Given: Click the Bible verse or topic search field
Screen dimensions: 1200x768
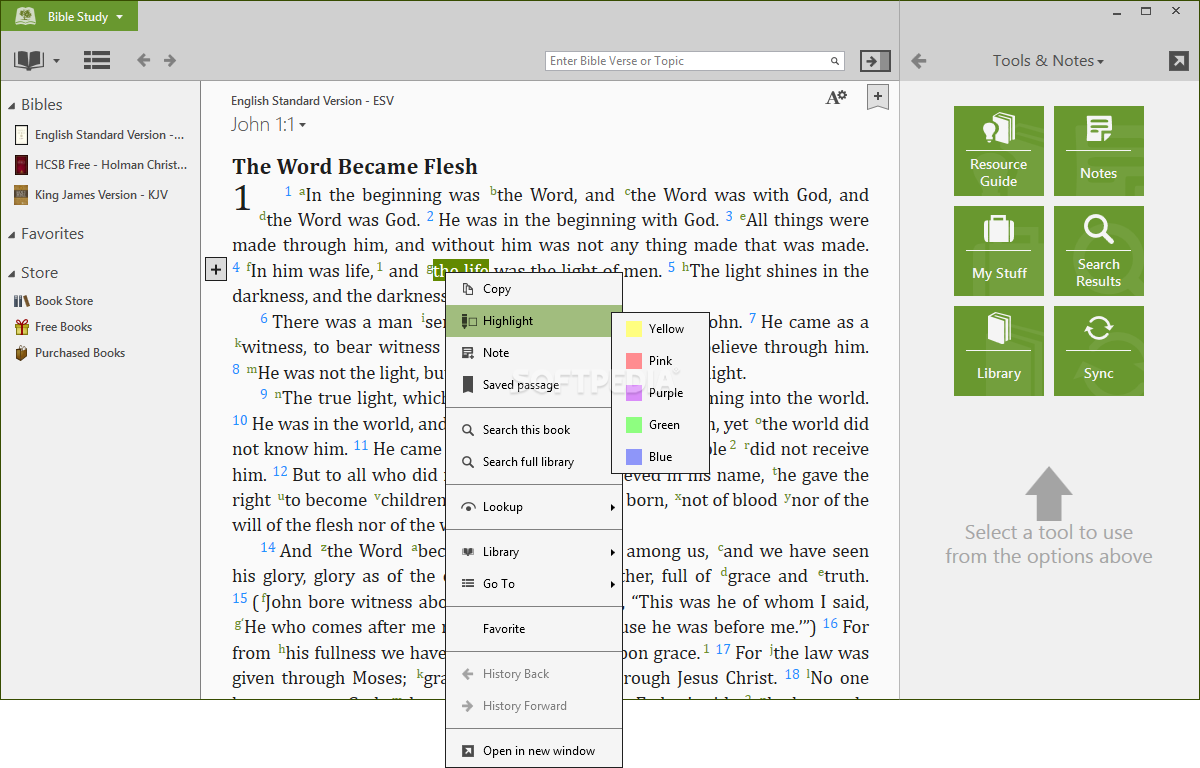Looking at the screenshot, I should (694, 61).
